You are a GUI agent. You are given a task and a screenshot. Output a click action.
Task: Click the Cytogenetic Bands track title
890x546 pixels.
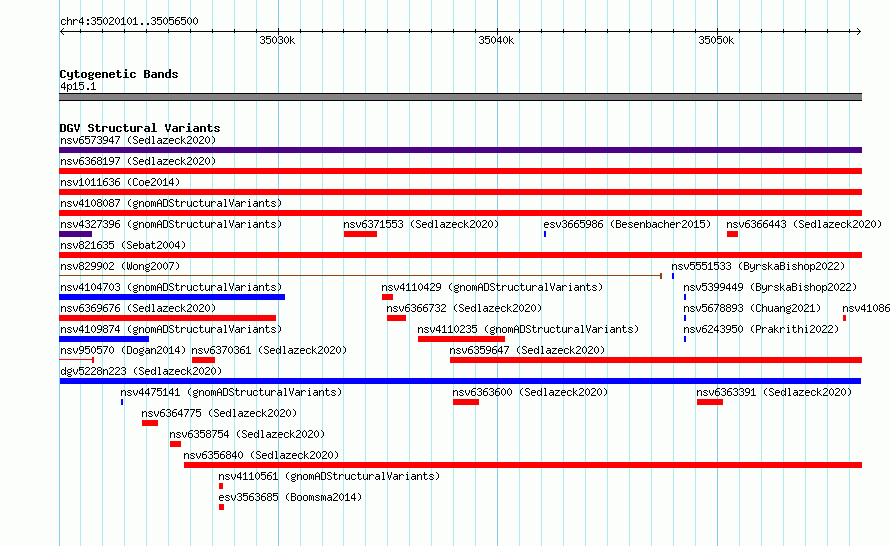tap(119, 74)
